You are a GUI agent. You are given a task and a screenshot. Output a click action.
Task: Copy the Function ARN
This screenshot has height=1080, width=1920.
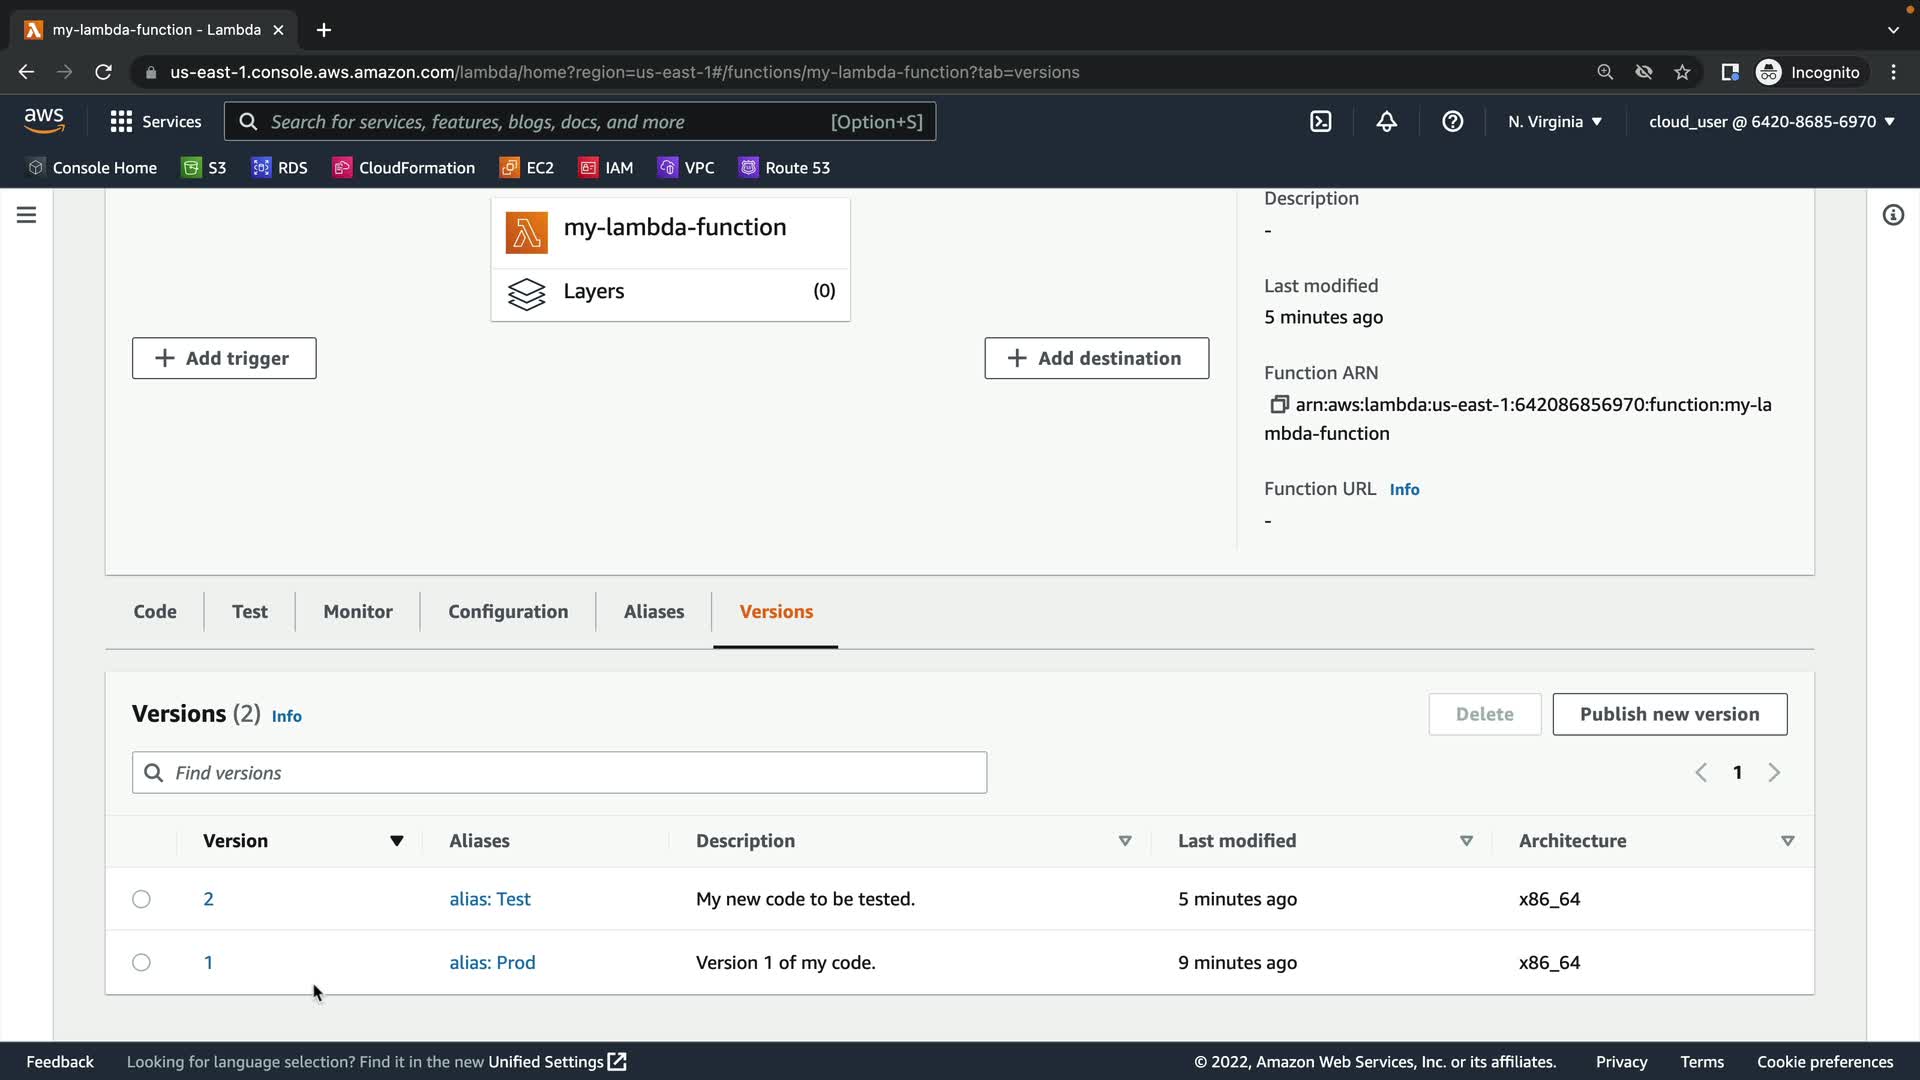pos(1278,405)
